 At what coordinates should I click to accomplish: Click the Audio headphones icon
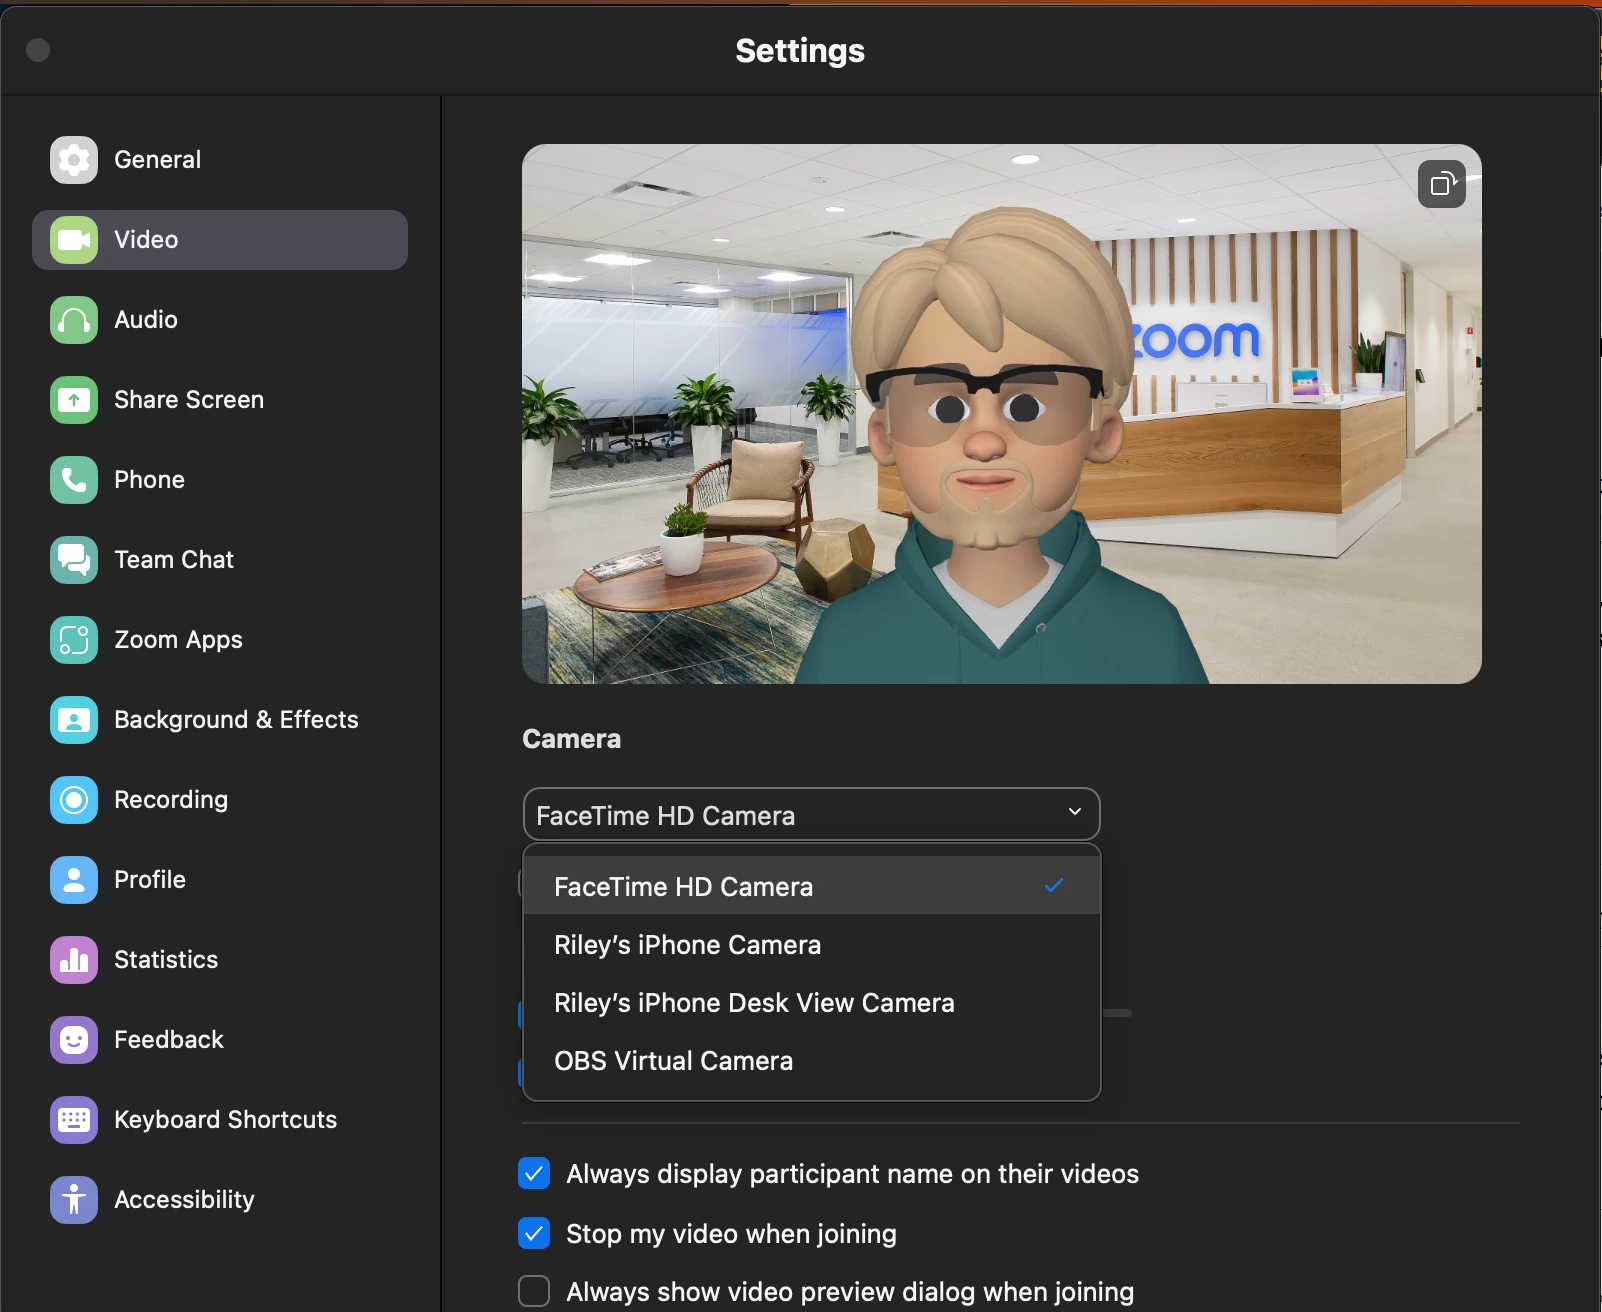click(x=74, y=320)
